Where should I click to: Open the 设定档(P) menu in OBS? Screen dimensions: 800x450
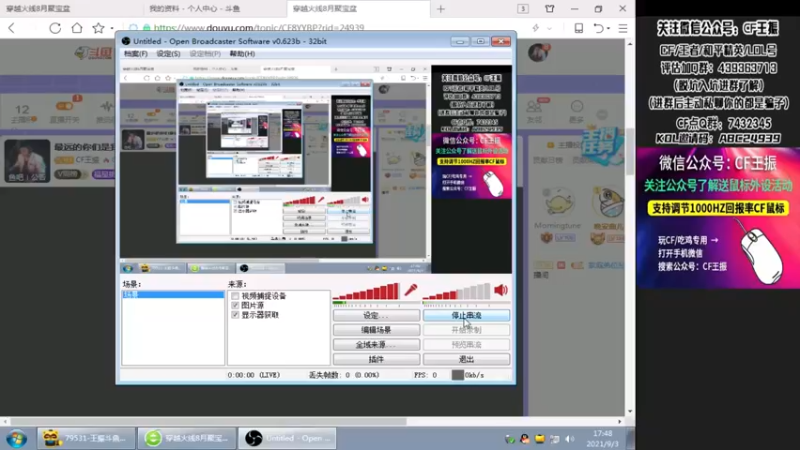(x=205, y=54)
